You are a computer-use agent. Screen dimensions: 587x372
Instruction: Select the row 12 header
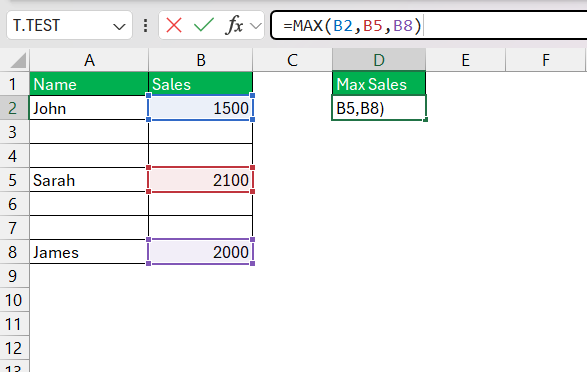point(14,348)
